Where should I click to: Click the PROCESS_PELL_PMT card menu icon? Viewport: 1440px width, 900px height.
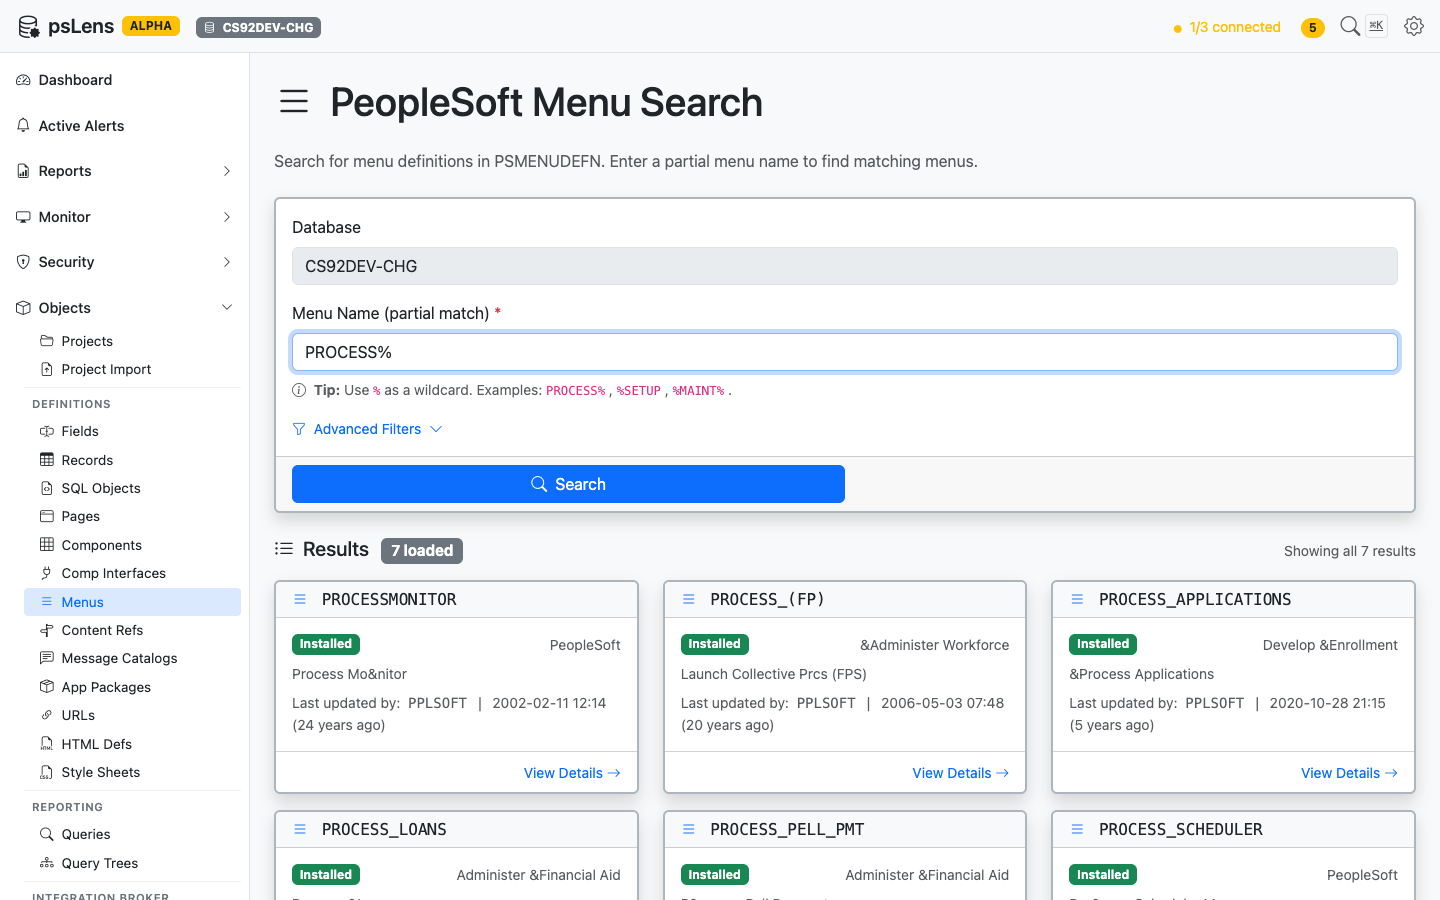click(689, 829)
